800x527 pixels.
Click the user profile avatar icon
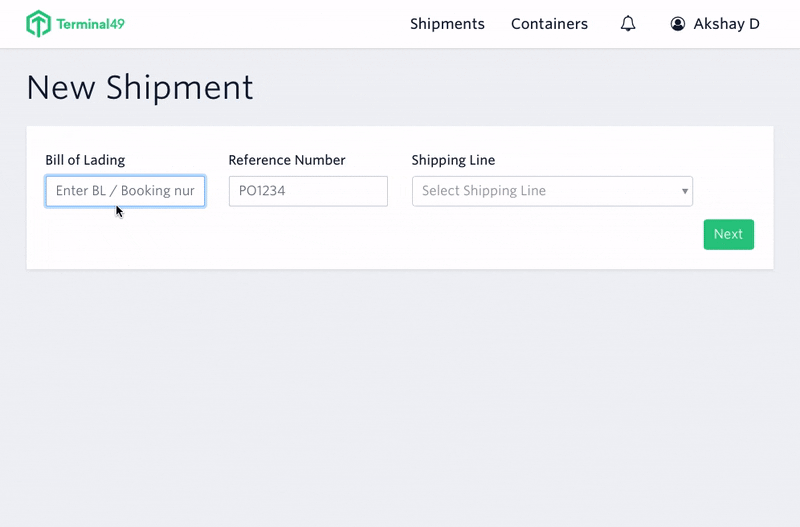[x=678, y=24]
